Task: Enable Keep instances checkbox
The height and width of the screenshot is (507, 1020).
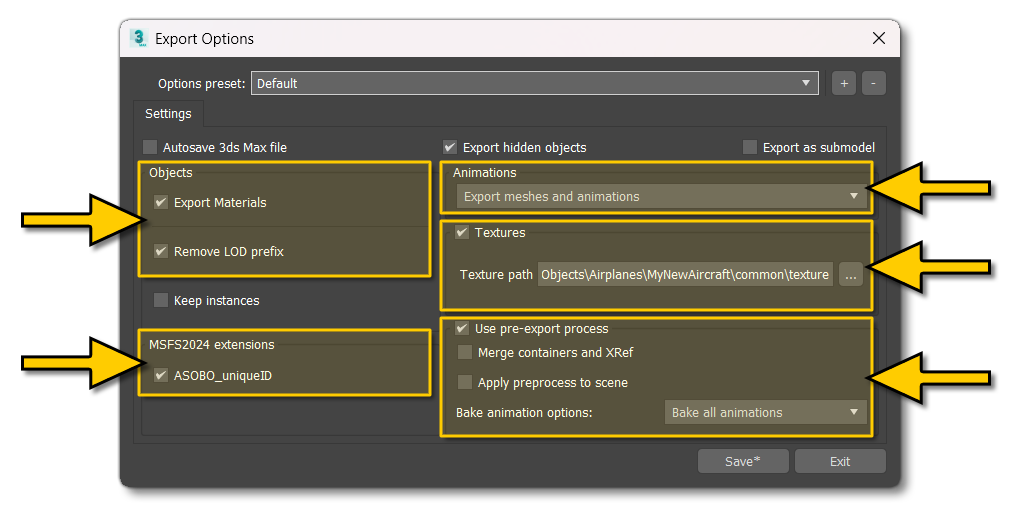Action: [161, 301]
